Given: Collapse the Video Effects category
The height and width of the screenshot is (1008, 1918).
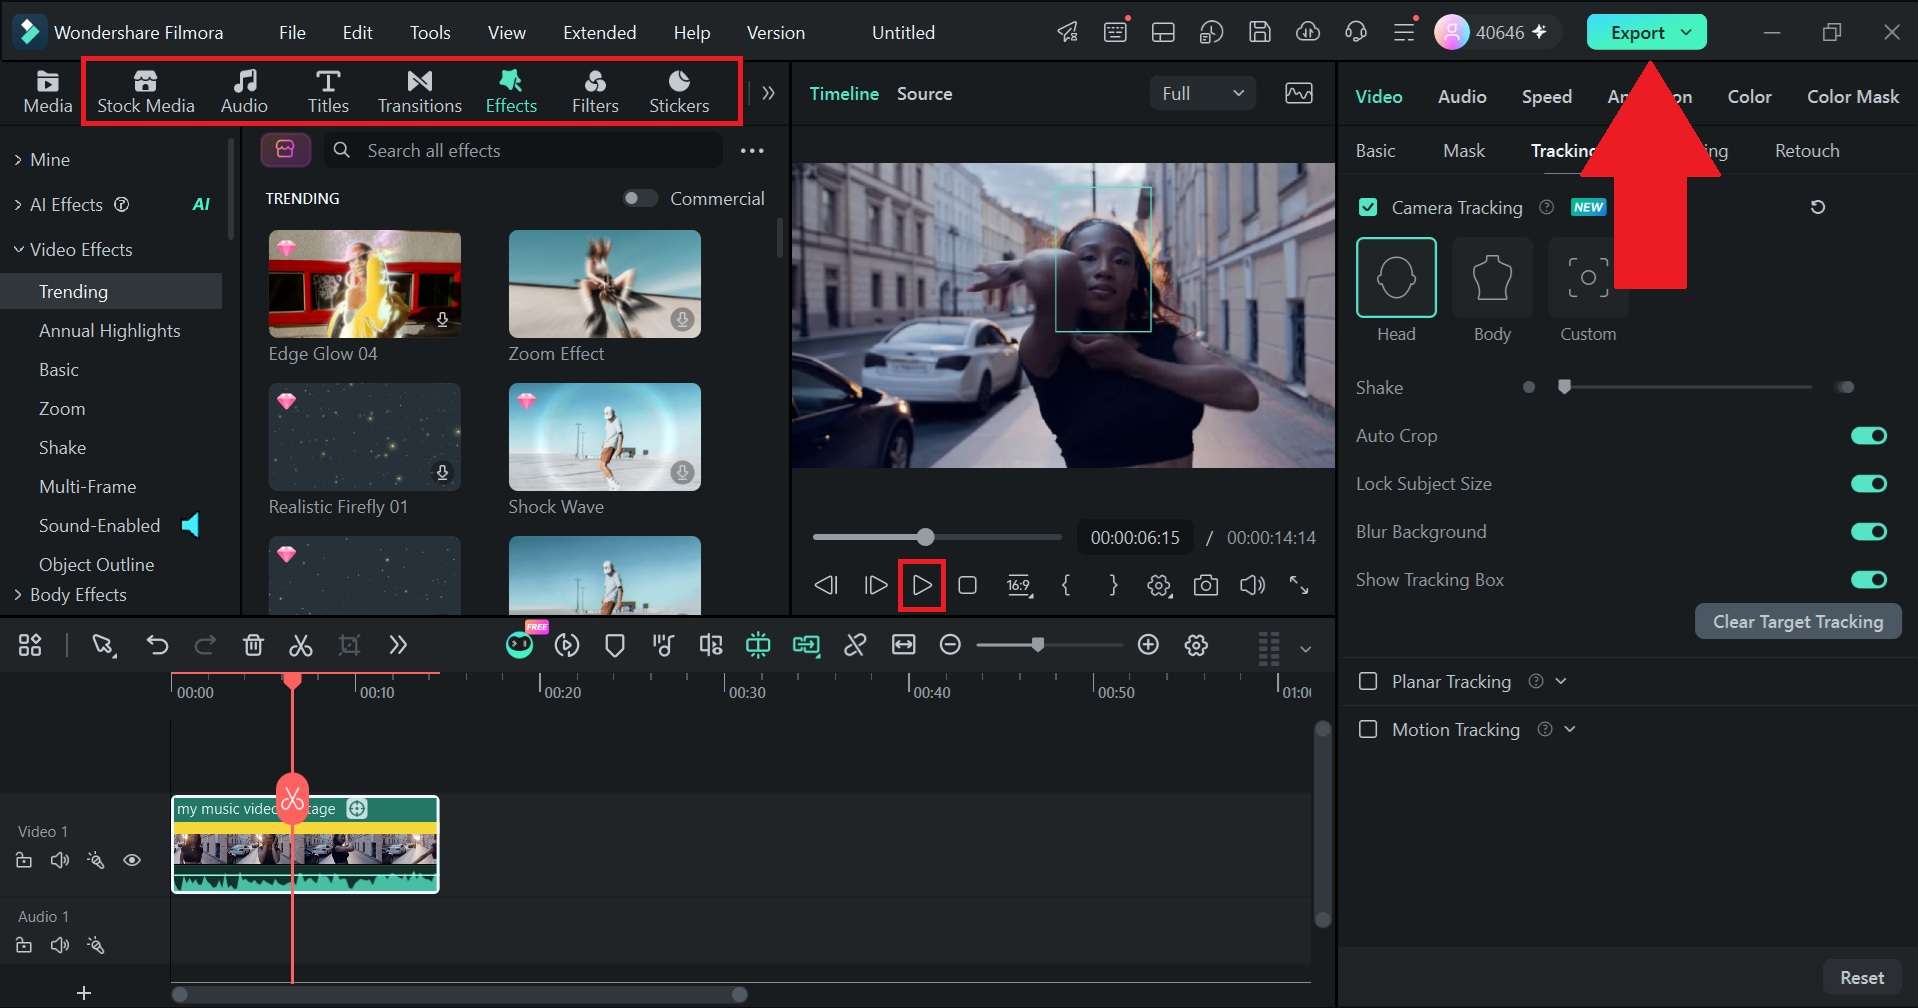Looking at the screenshot, I should coord(18,249).
